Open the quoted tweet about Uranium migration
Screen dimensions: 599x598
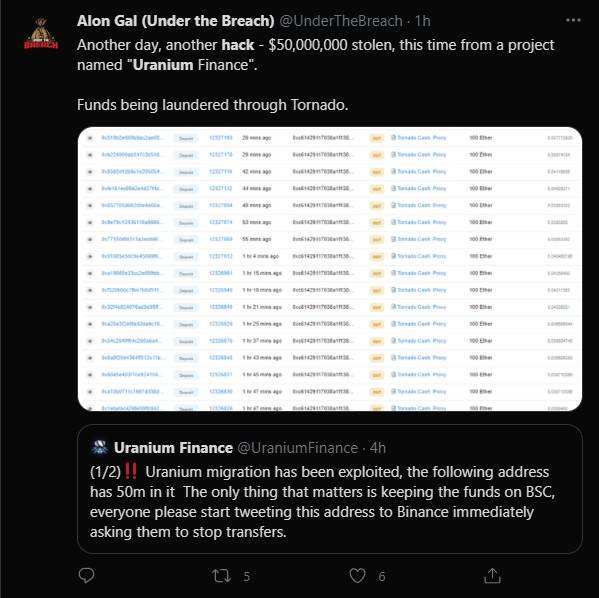coord(330,489)
